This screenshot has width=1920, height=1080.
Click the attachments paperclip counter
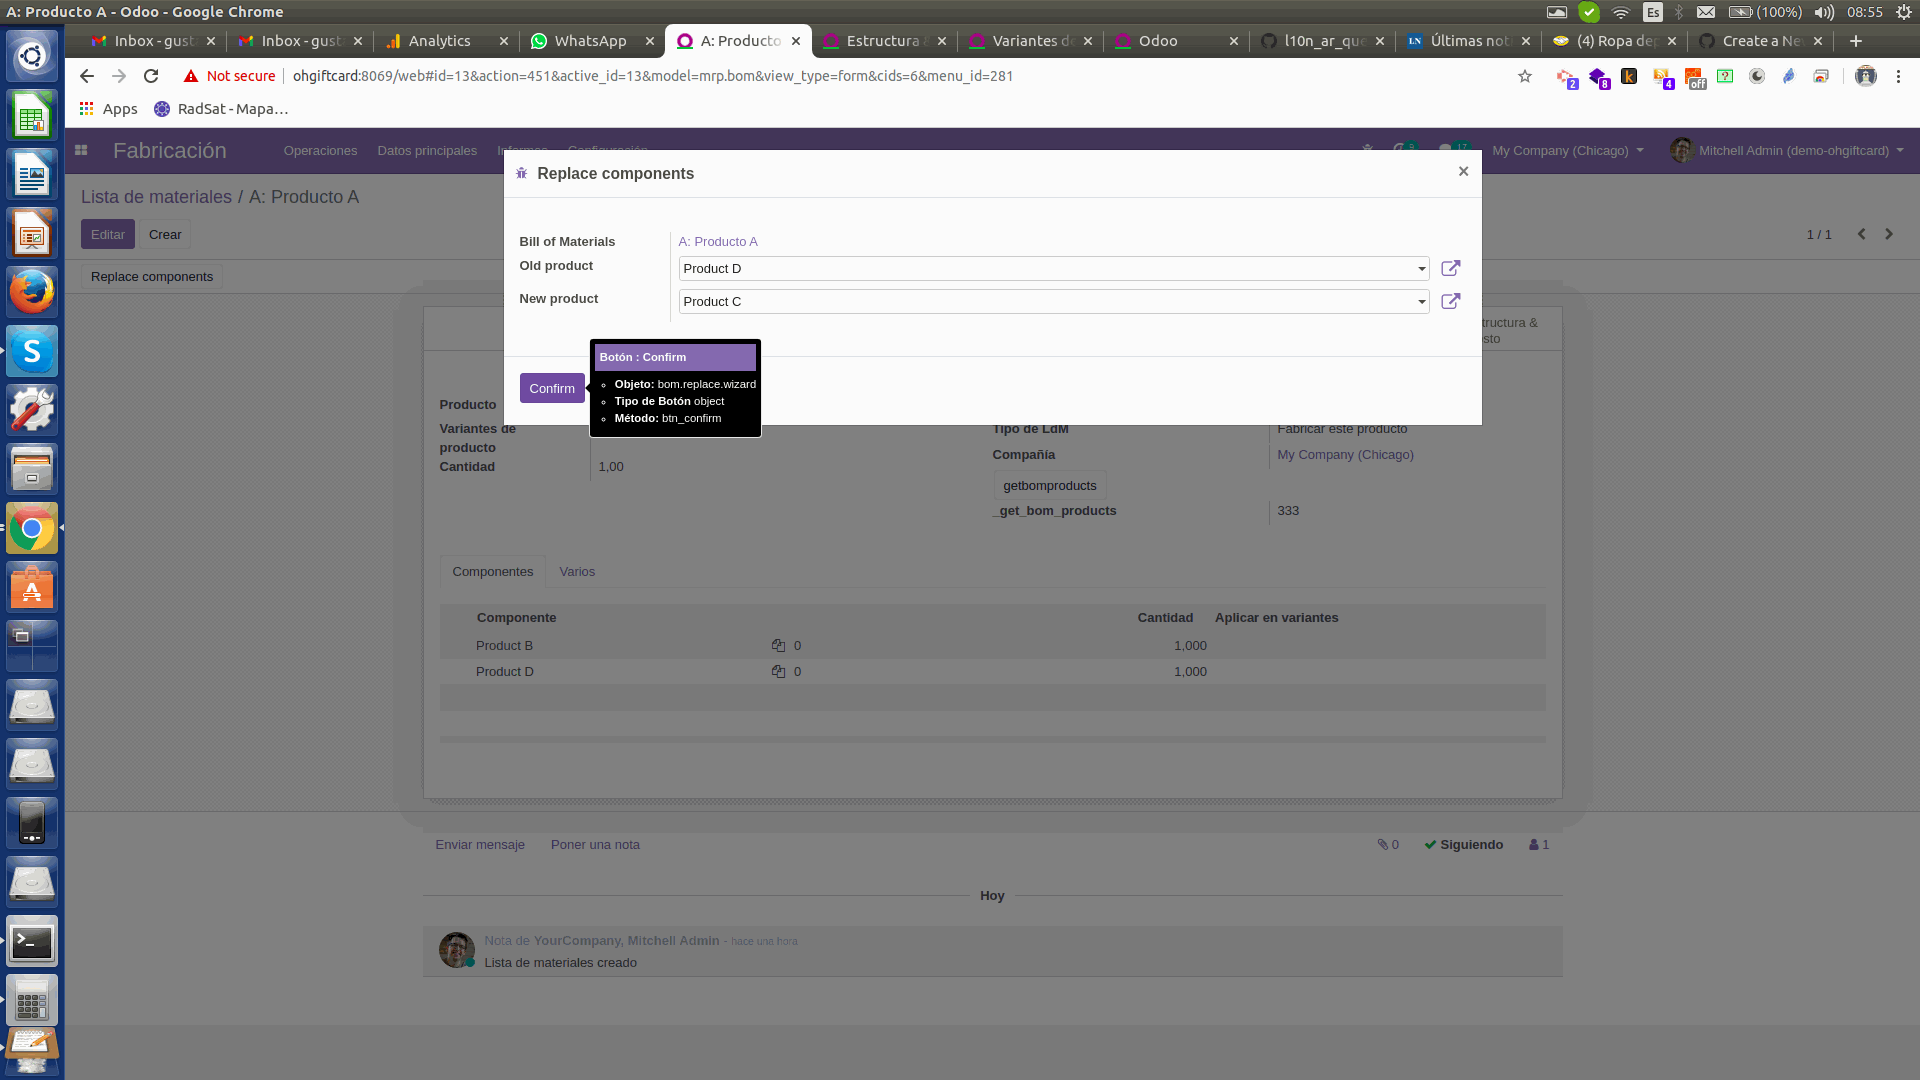pos(1388,845)
